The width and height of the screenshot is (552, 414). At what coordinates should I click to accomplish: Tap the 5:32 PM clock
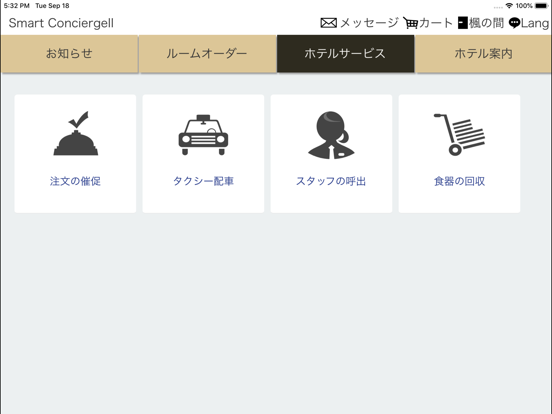tap(17, 6)
